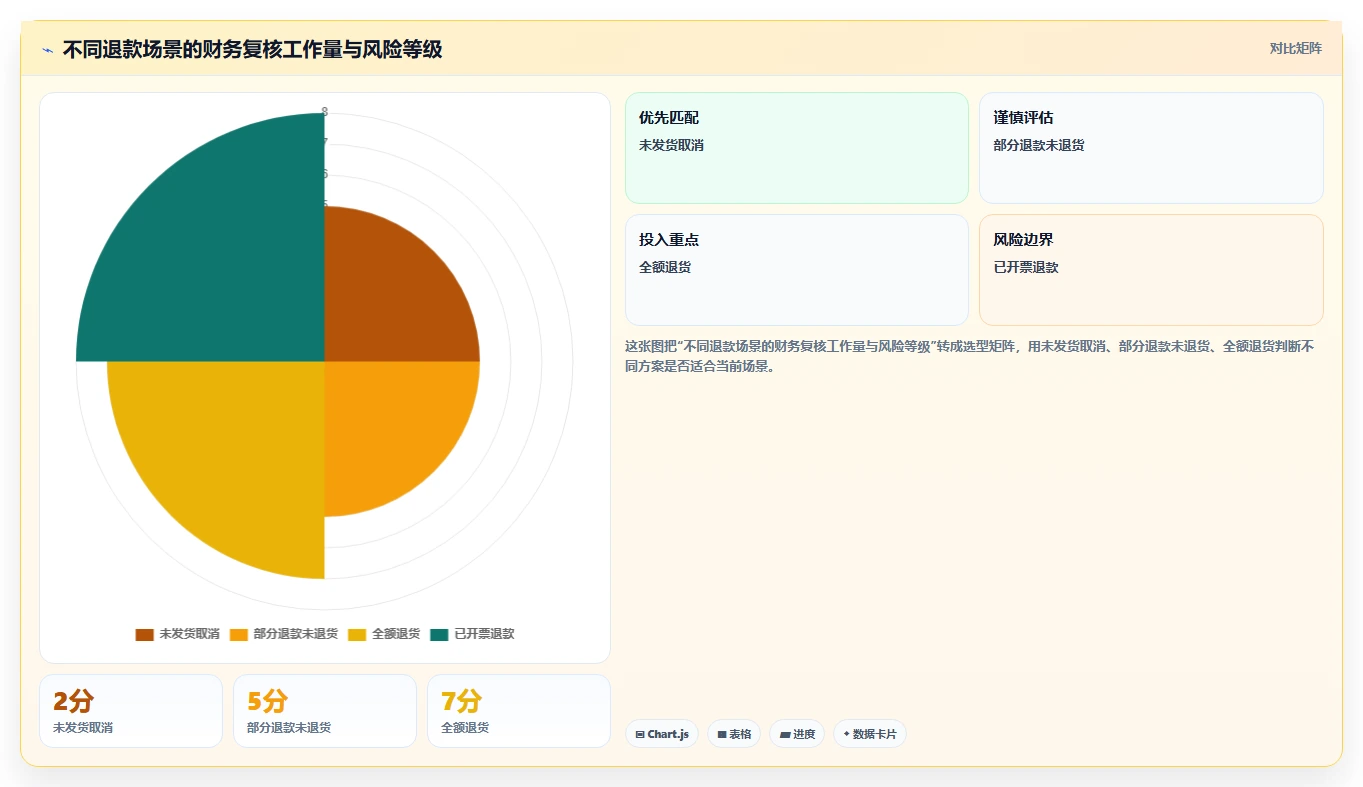Click the 进度 tag
Screen dimensions: 1363x787
coord(797,734)
